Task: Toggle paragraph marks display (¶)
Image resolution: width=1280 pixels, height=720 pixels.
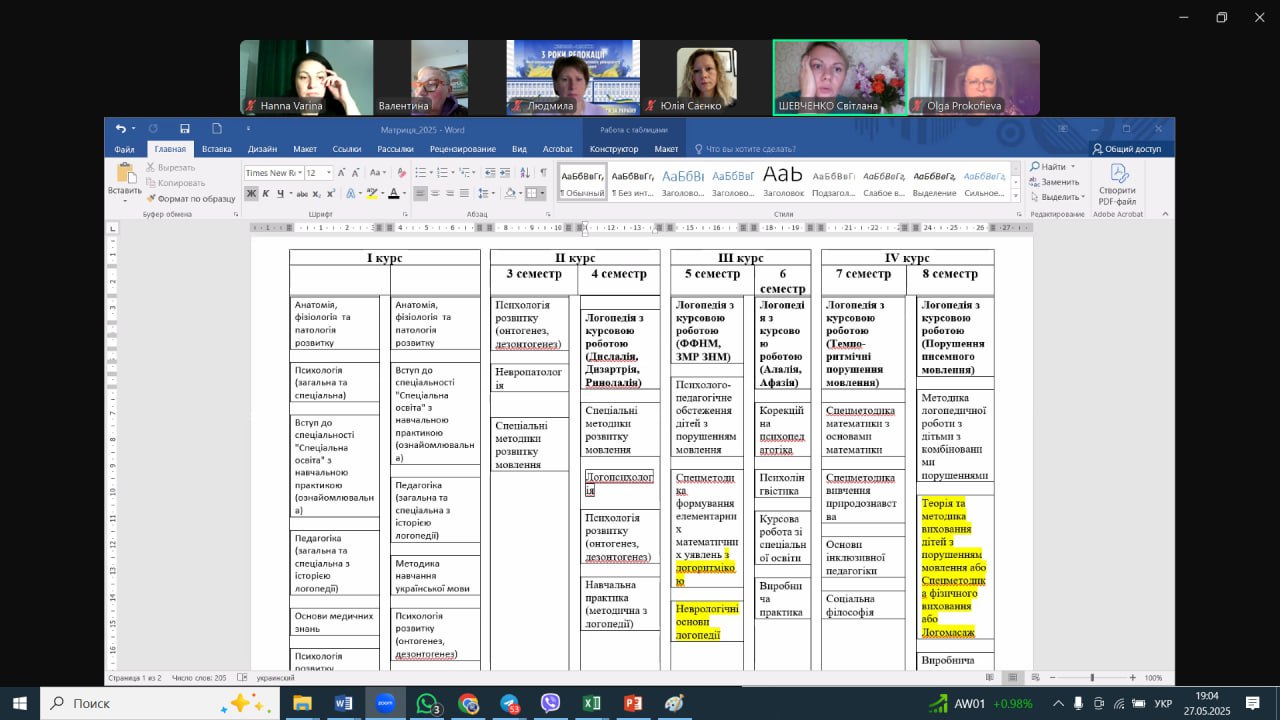Action: pos(543,173)
